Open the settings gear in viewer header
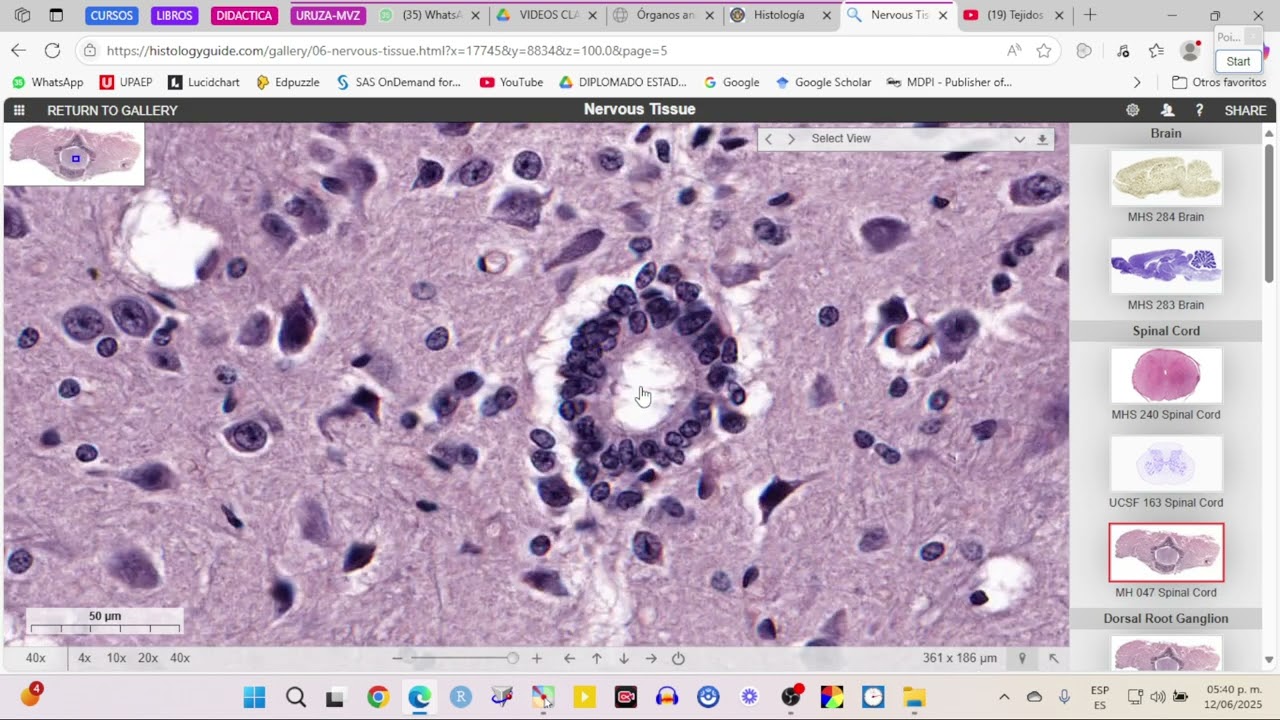 click(x=1132, y=110)
